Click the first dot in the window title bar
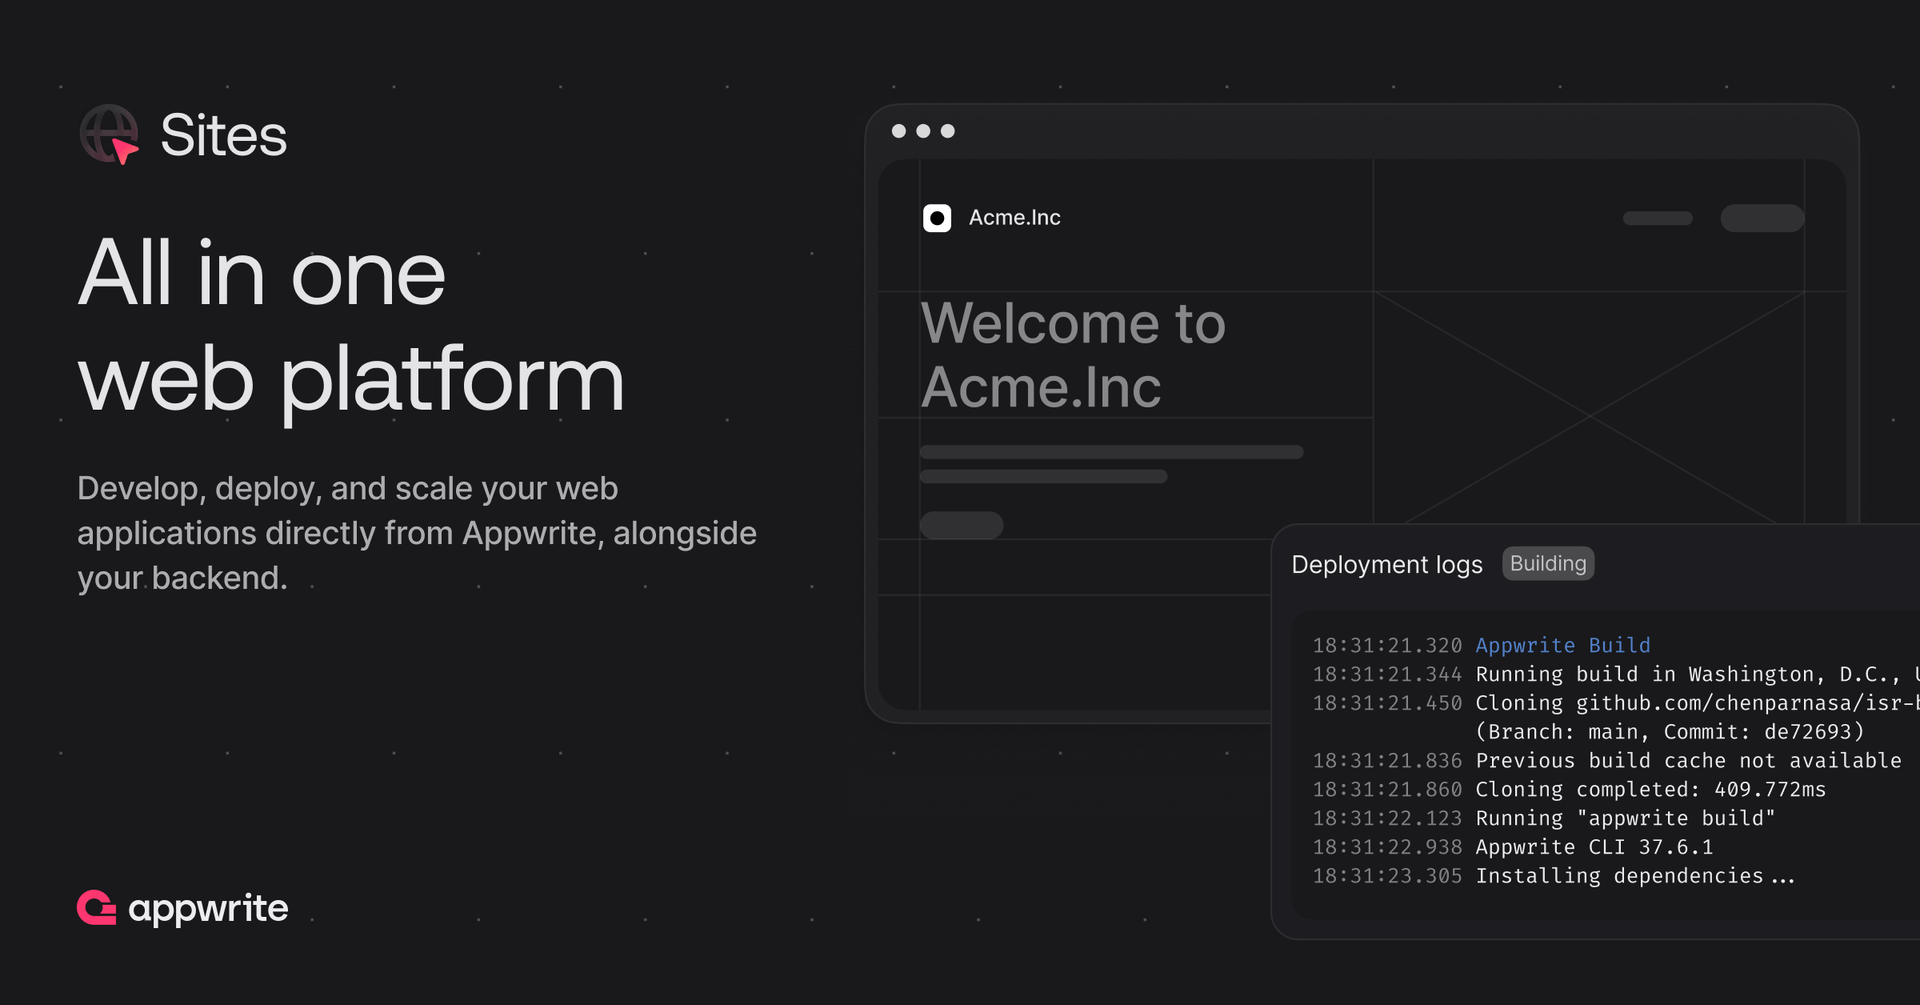Viewport: 1920px width, 1005px height. pos(899,131)
